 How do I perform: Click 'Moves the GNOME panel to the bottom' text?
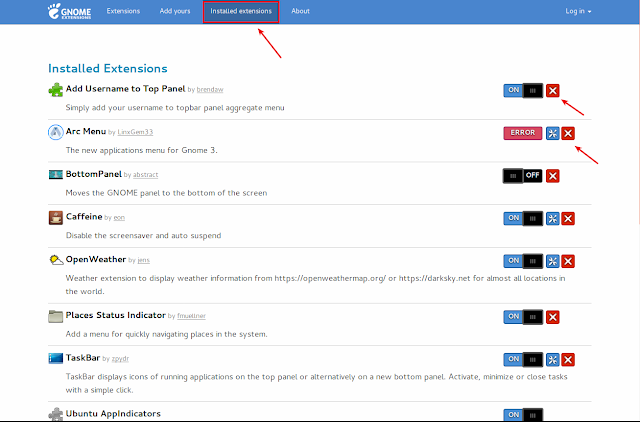[167, 193]
